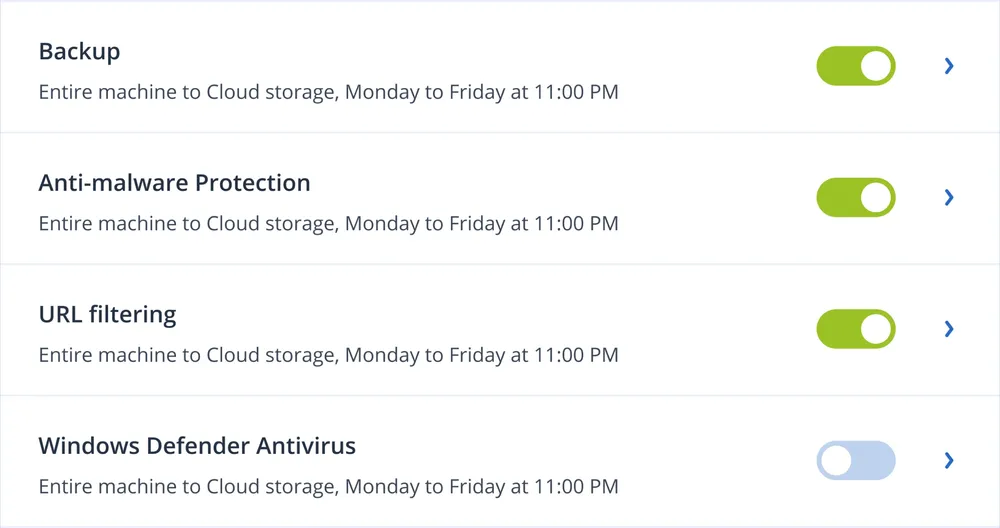Open Anti-malware Protection details chevron
The height and width of the screenshot is (528, 1000).
(949, 197)
